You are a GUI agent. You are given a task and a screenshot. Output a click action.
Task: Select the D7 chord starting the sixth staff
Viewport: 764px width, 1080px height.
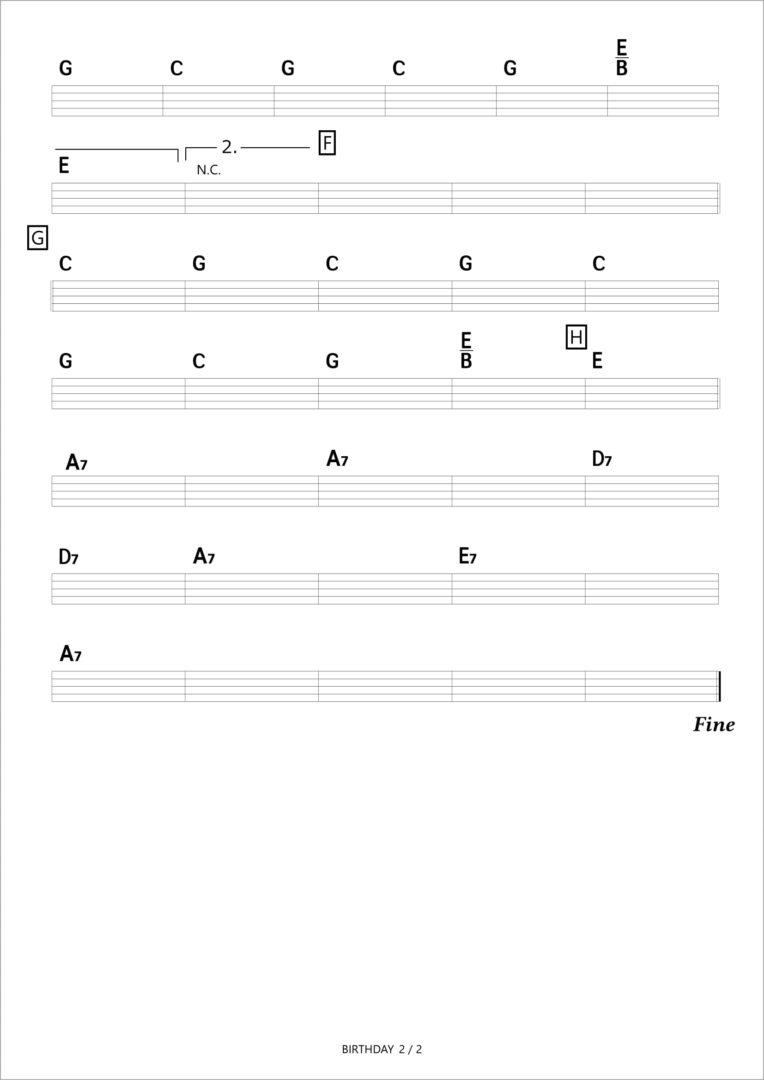click(68, 557)
